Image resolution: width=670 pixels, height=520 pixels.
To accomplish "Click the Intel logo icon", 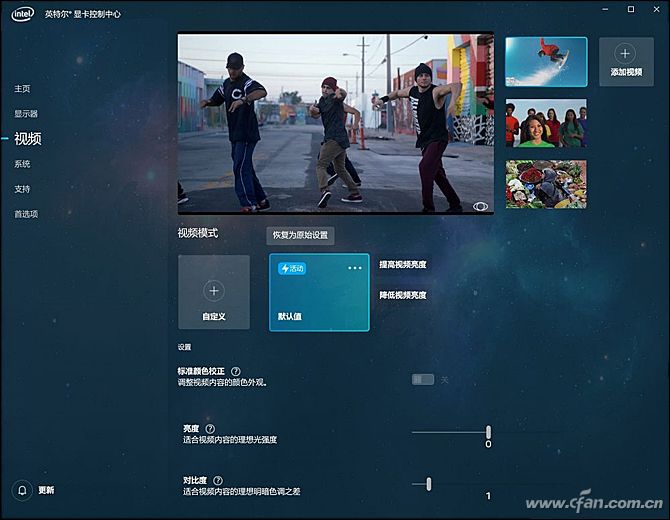I will tap(23, 14).
